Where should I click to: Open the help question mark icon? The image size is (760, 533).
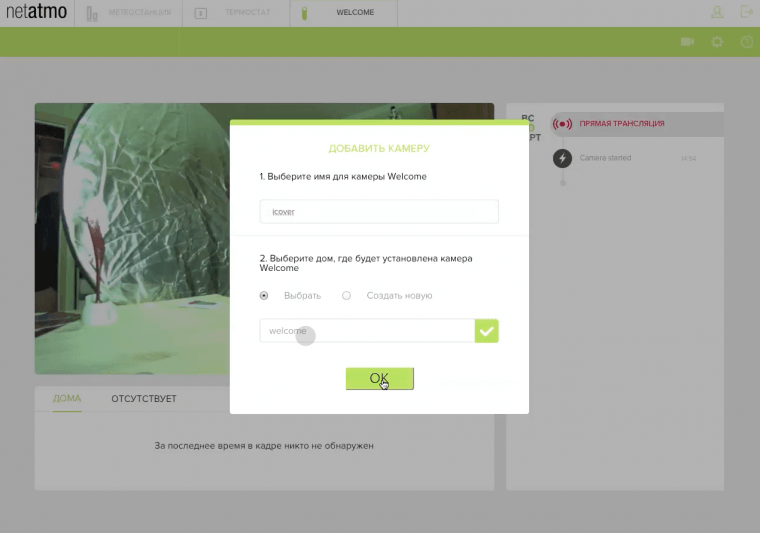click(x=747, y=42)
